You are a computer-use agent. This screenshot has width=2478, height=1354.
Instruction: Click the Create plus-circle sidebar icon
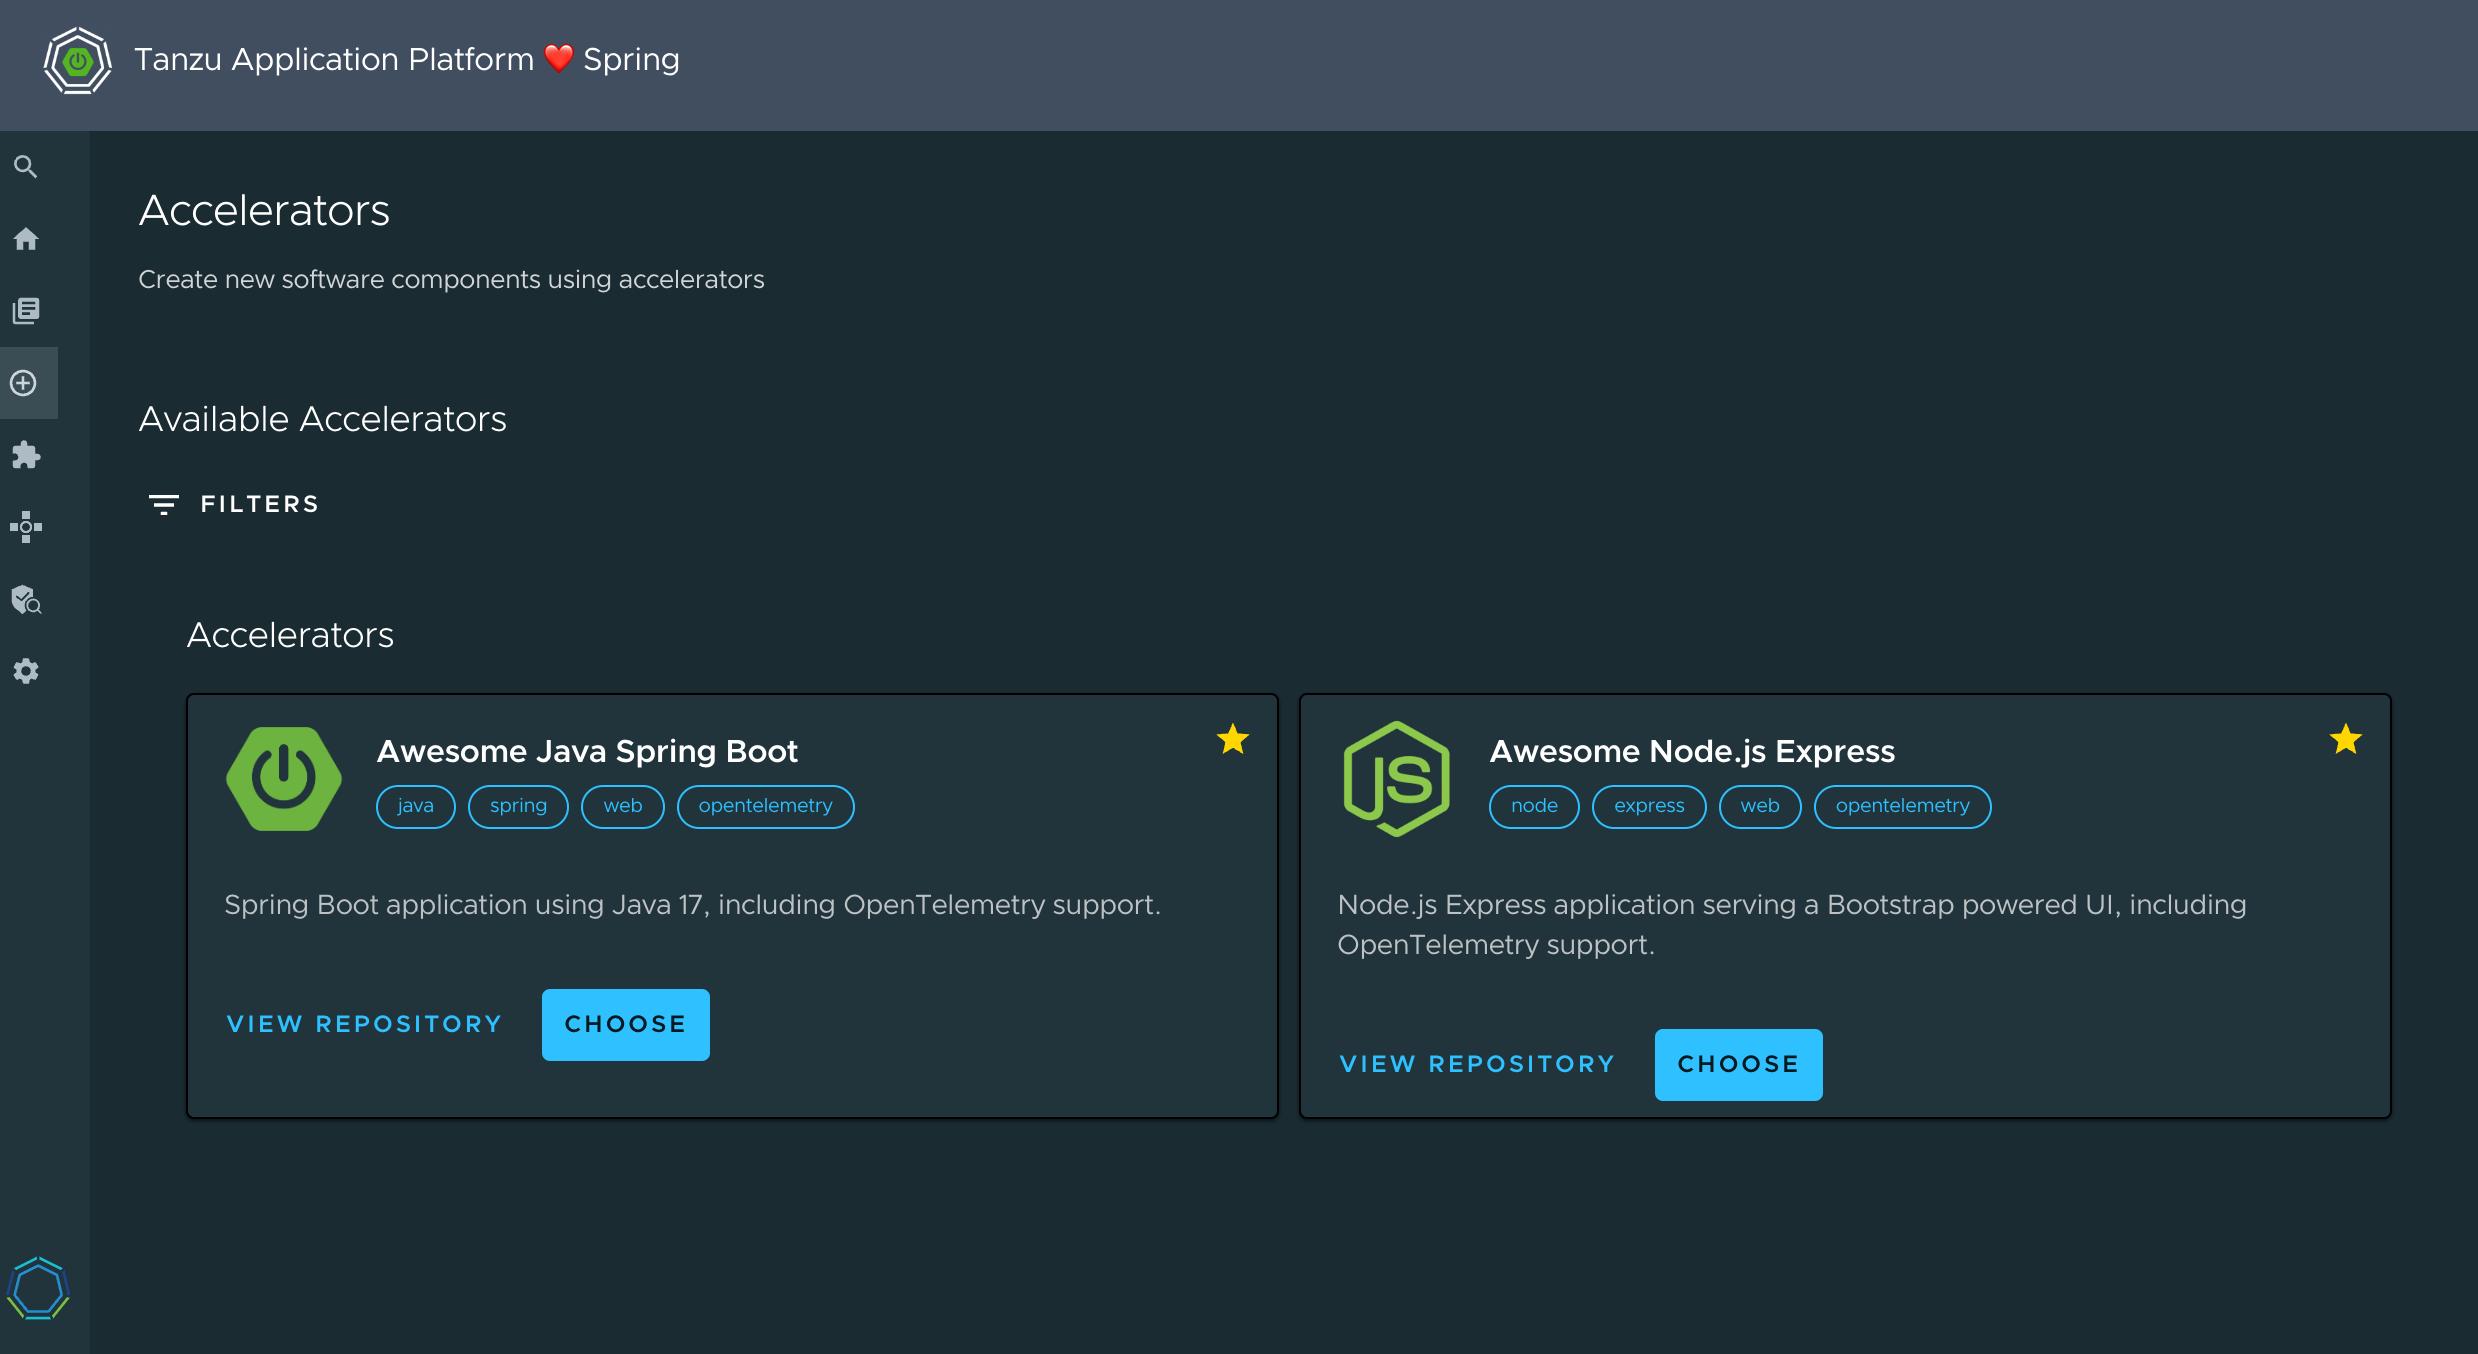24,383
